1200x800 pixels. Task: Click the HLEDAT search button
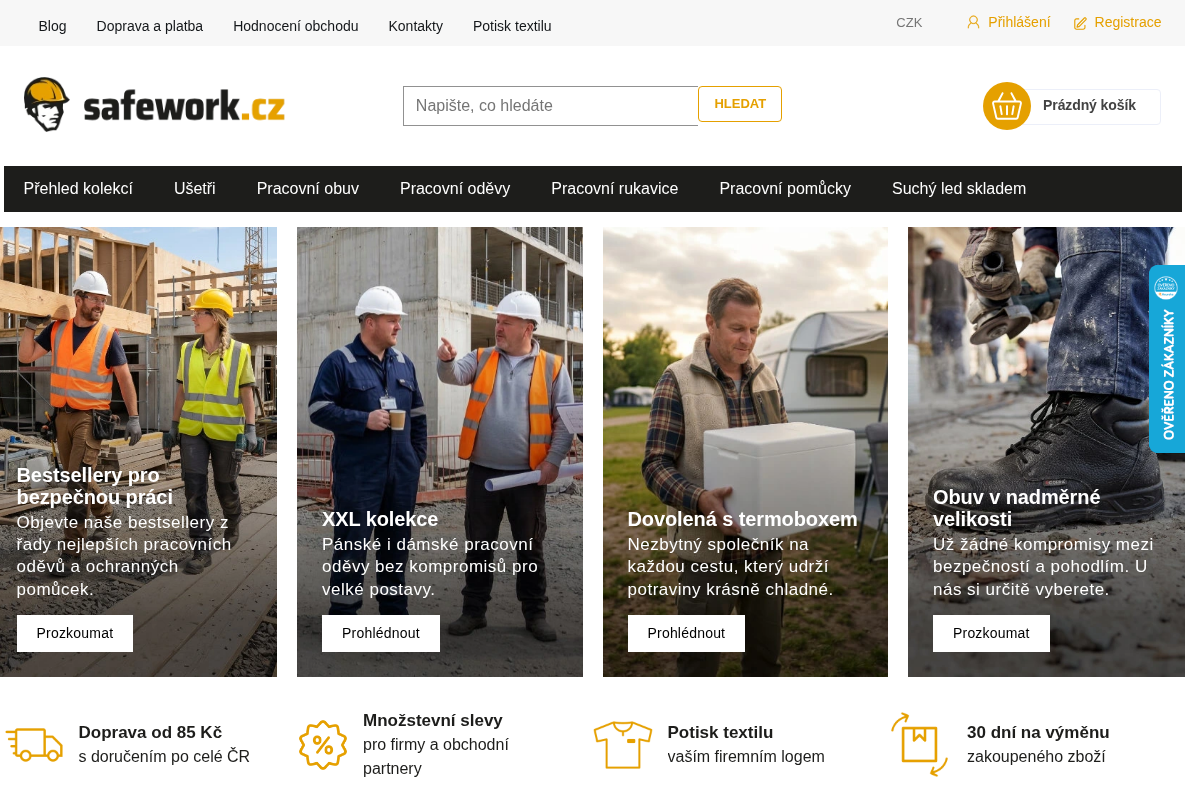coord(740,104)
